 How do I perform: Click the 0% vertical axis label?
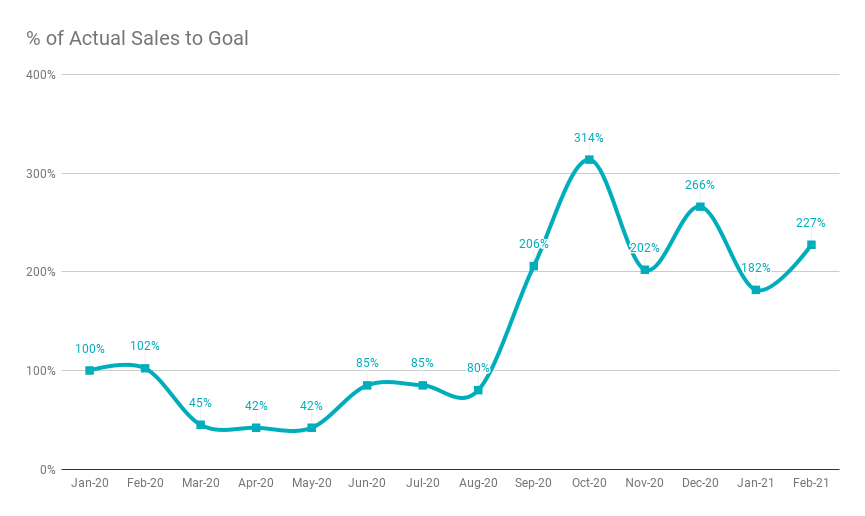coord(46,470)
